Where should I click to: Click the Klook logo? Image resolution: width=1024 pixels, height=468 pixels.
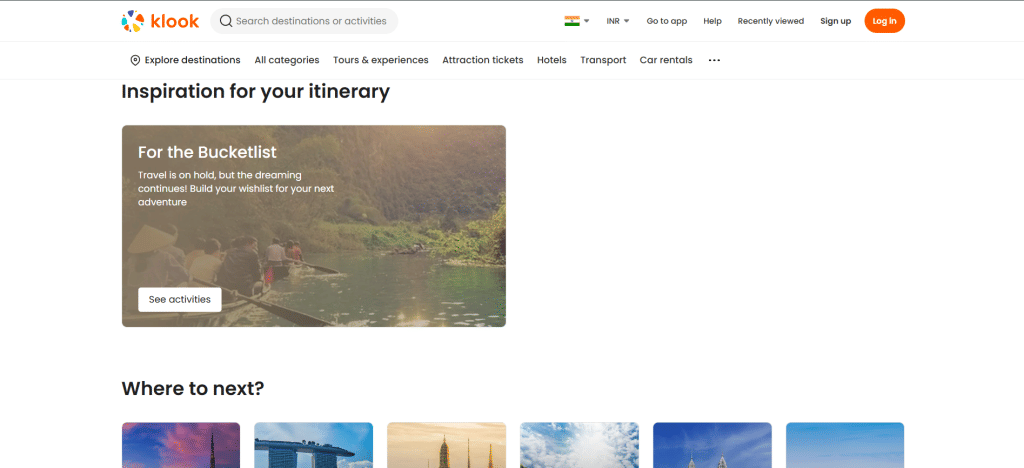coord(160,21)
